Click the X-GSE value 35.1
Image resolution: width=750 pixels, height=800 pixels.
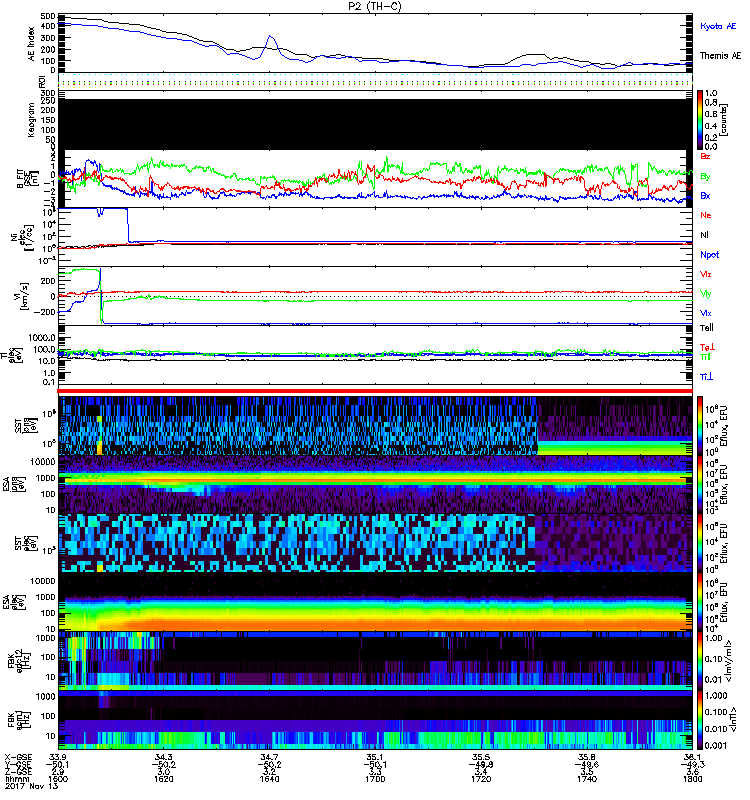(x=375, y=757)
